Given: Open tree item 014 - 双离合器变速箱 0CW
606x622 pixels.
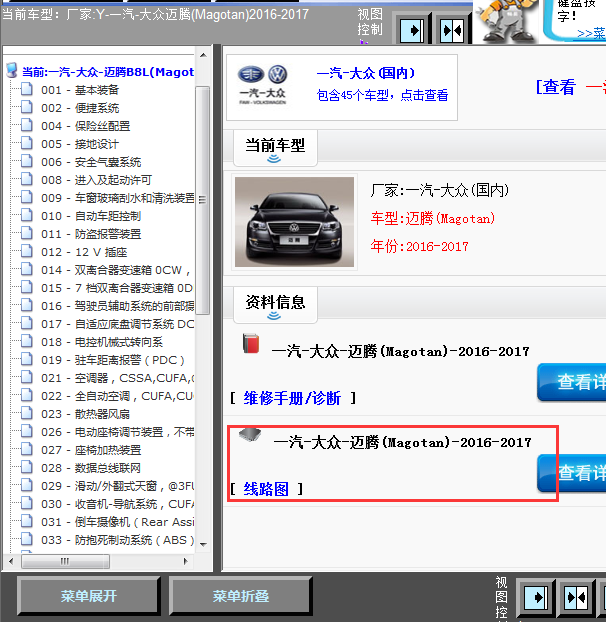Looking at the screenshot, I should 116,270.
